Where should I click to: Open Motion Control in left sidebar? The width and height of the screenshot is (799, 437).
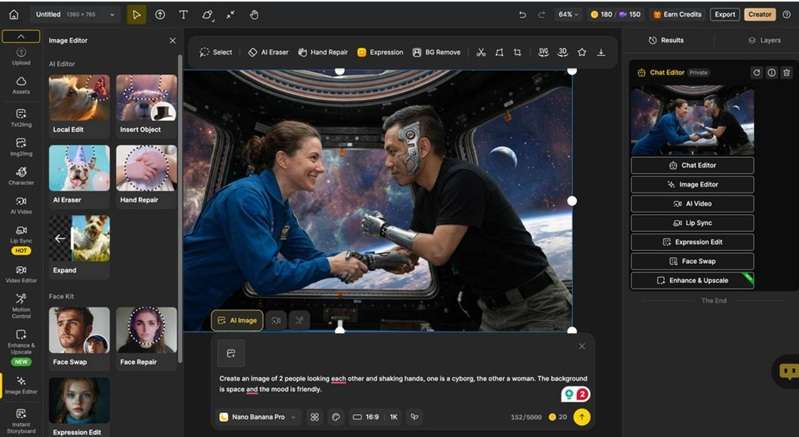point(21,306)
